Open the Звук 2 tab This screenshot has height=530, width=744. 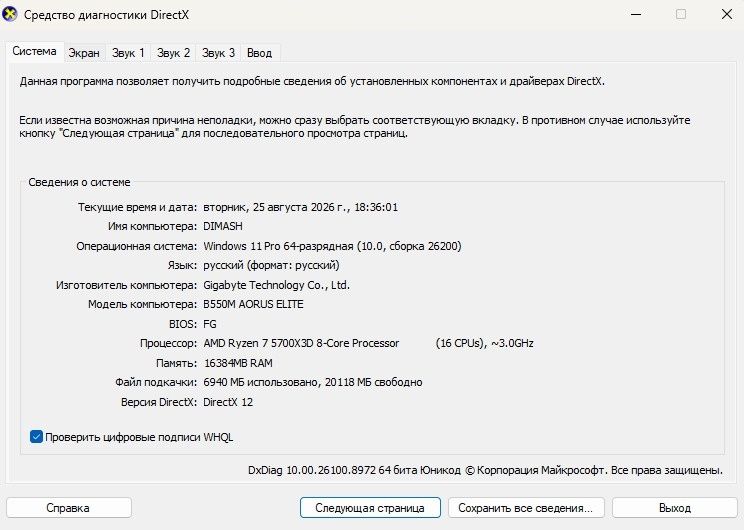[x=173, y=53]
